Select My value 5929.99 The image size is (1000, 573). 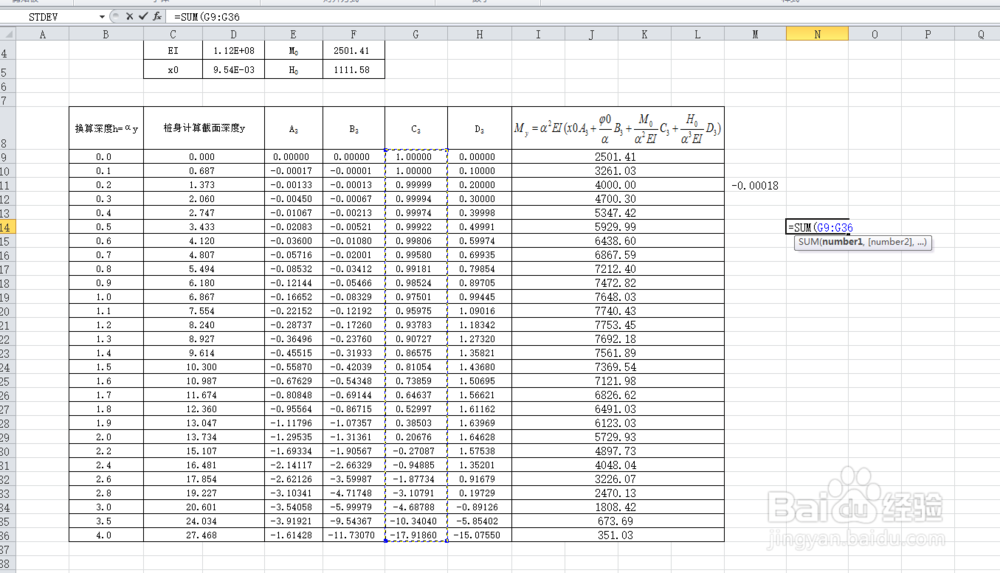click(617, 227)
